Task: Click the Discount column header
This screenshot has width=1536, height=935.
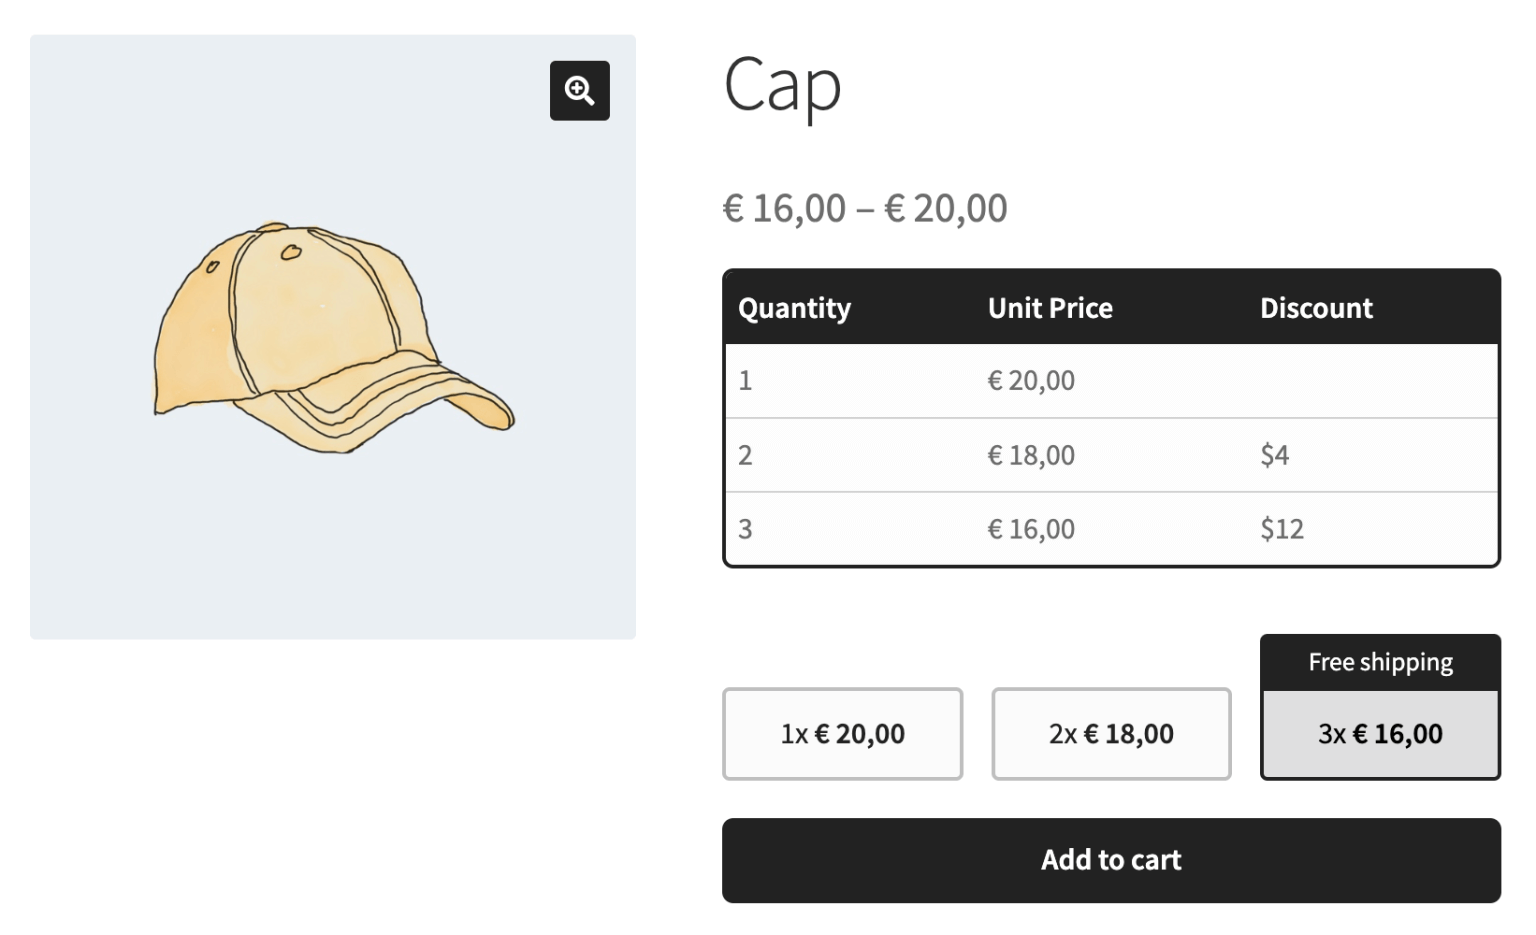Action: (1316, 308)
